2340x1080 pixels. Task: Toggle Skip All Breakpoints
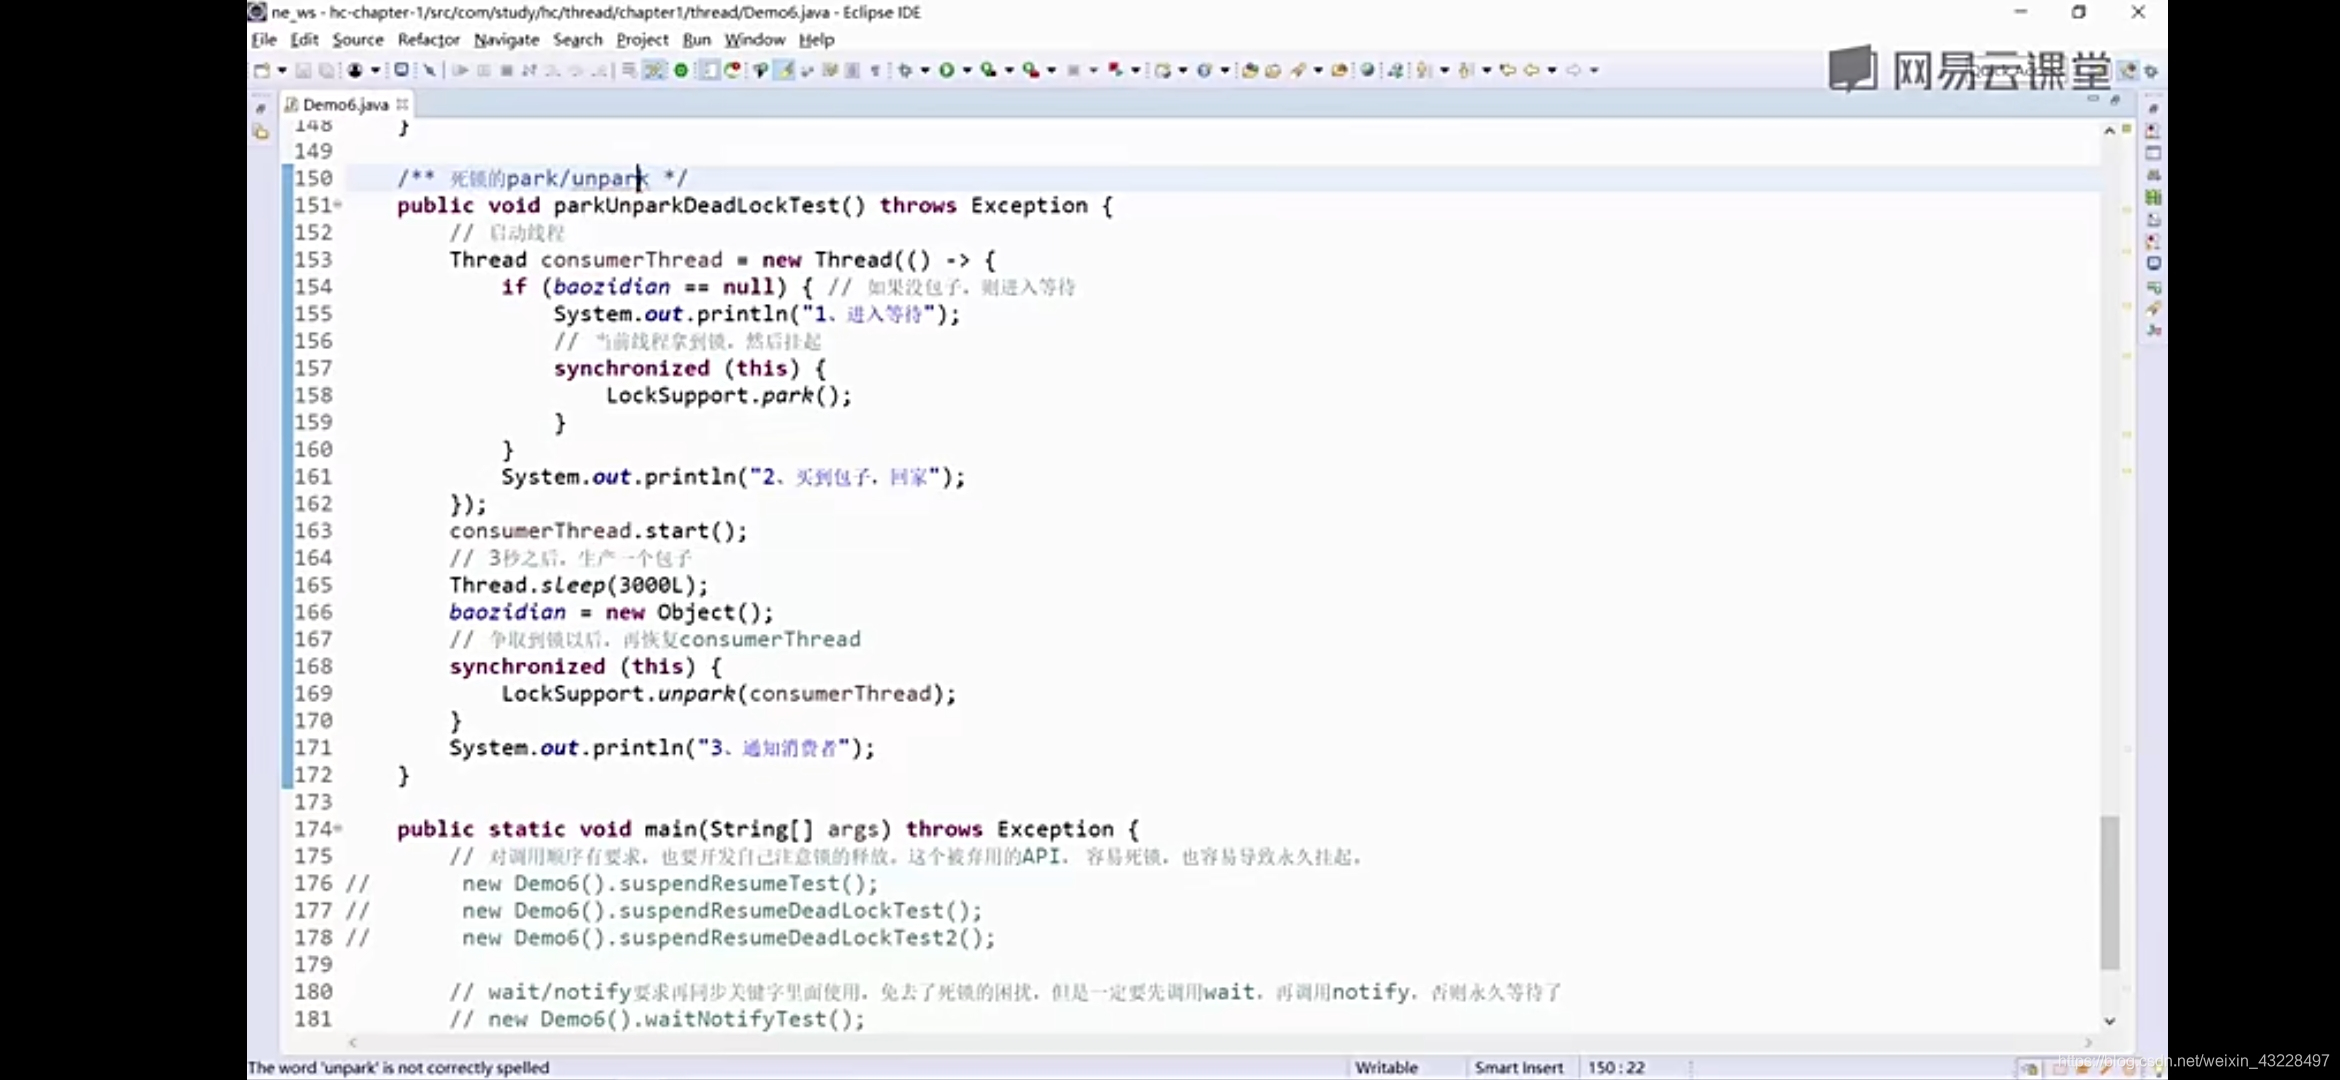tap(429, 70)
